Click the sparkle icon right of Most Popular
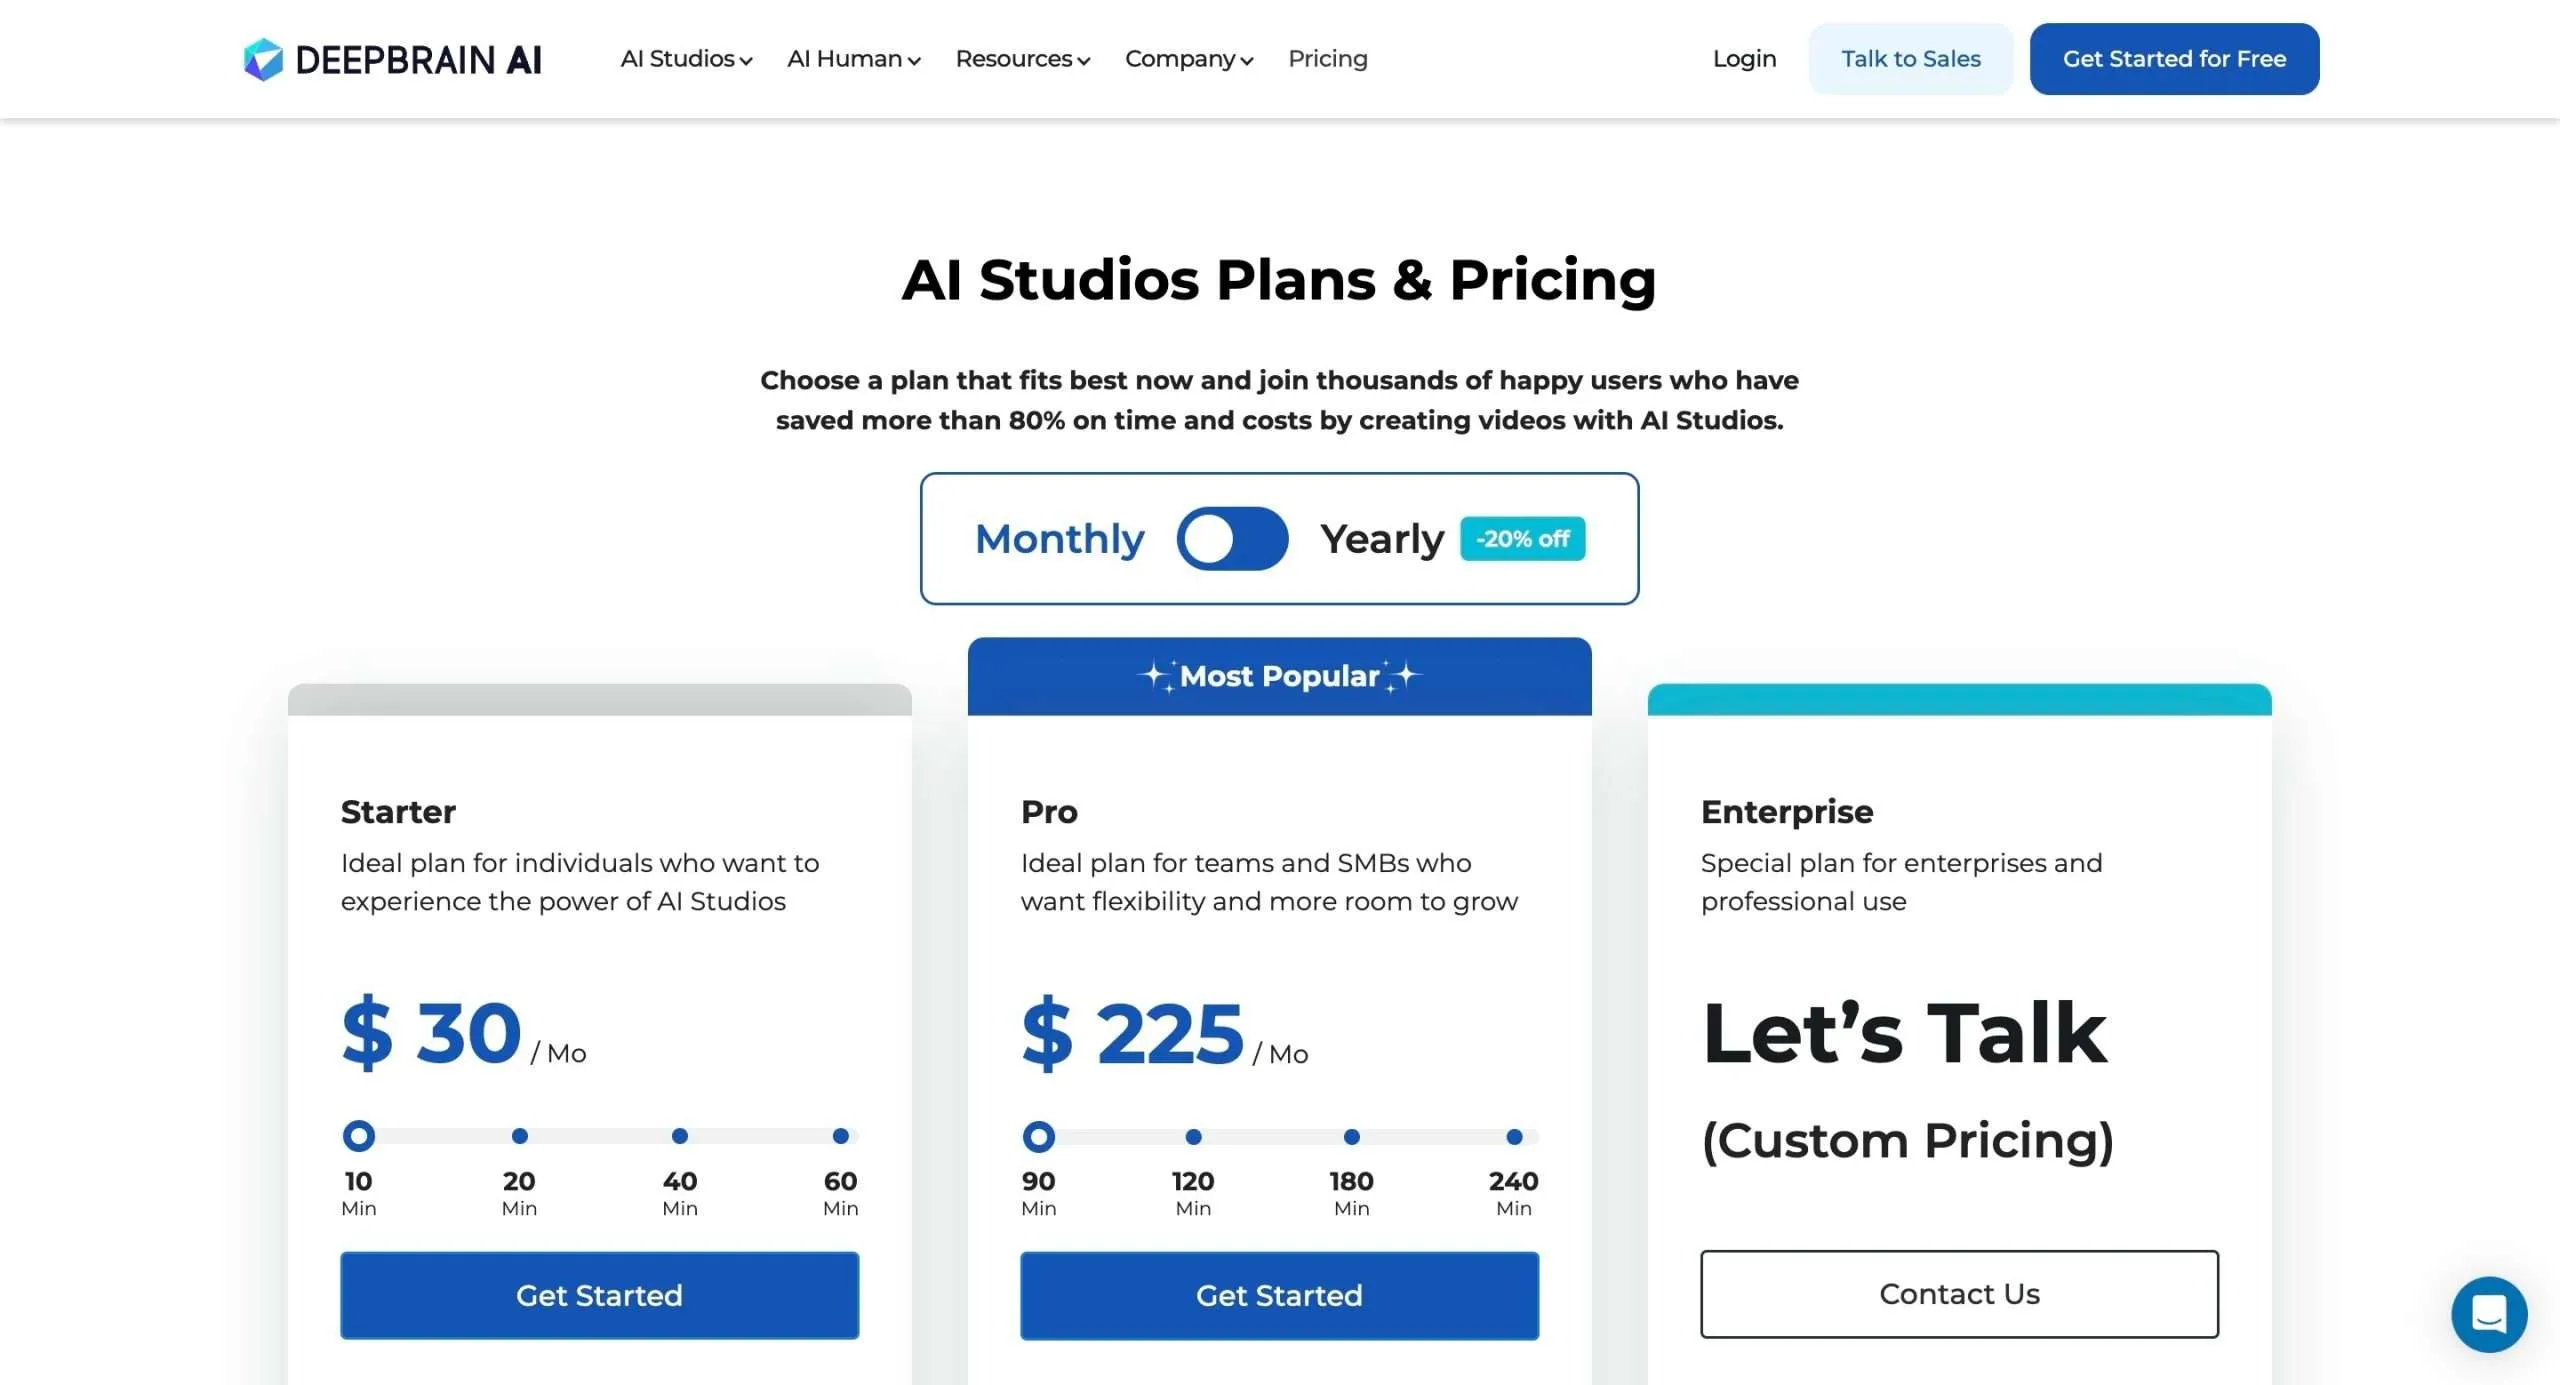Image resolution: width=2560 pixels, height=1385 pixels. point(1402,676)
